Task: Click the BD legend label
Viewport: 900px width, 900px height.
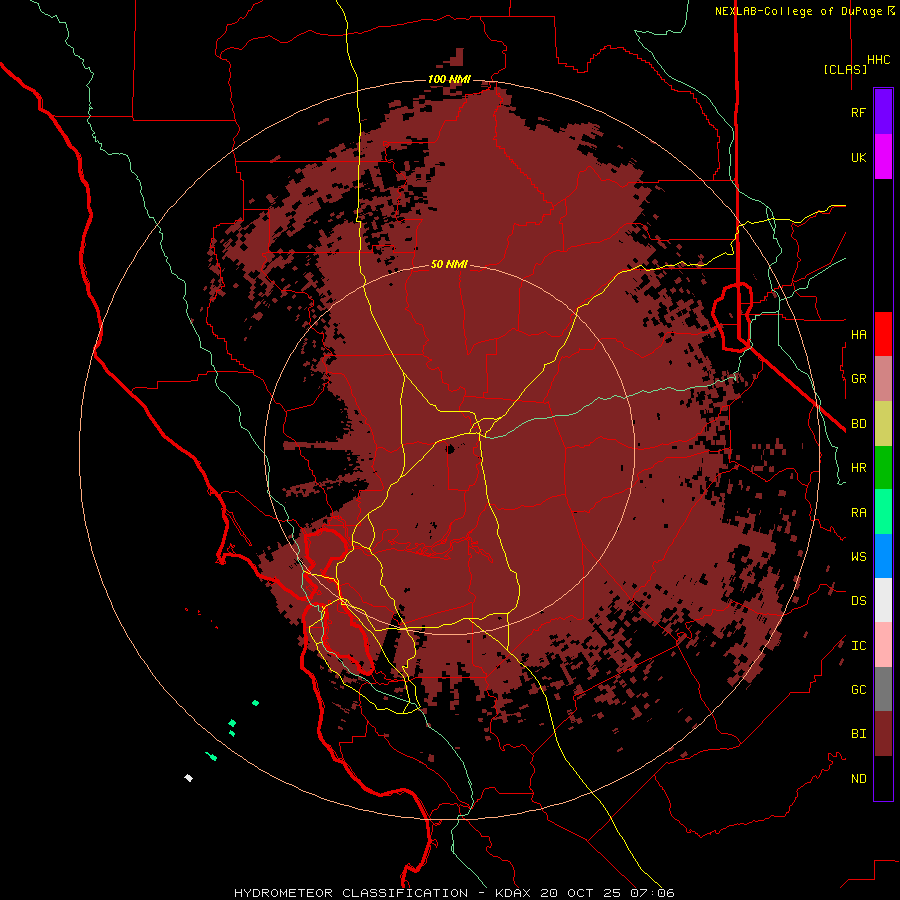Action: point(858,424)
